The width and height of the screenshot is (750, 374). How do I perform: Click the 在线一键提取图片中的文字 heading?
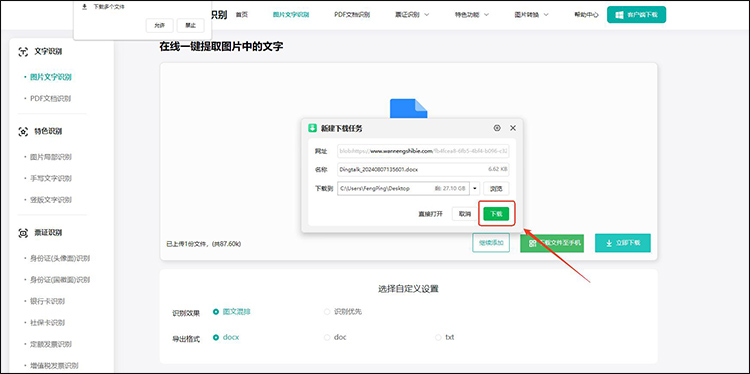221,46
